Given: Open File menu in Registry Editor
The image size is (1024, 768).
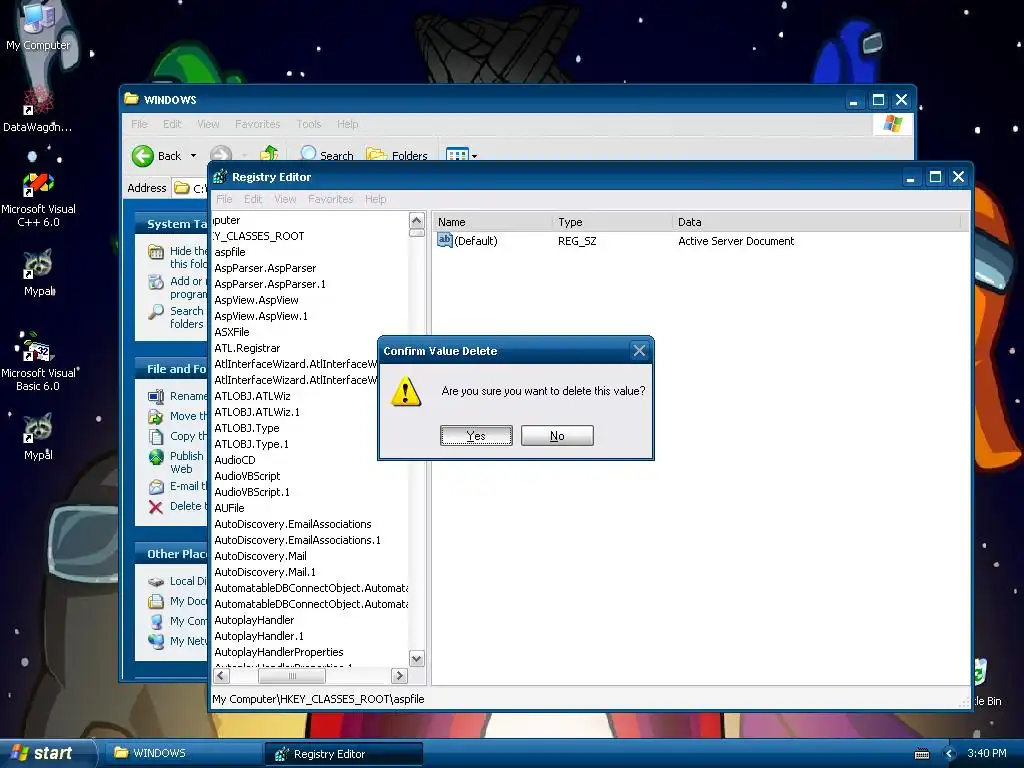Looking at the screenshot, I should point(224,199).
